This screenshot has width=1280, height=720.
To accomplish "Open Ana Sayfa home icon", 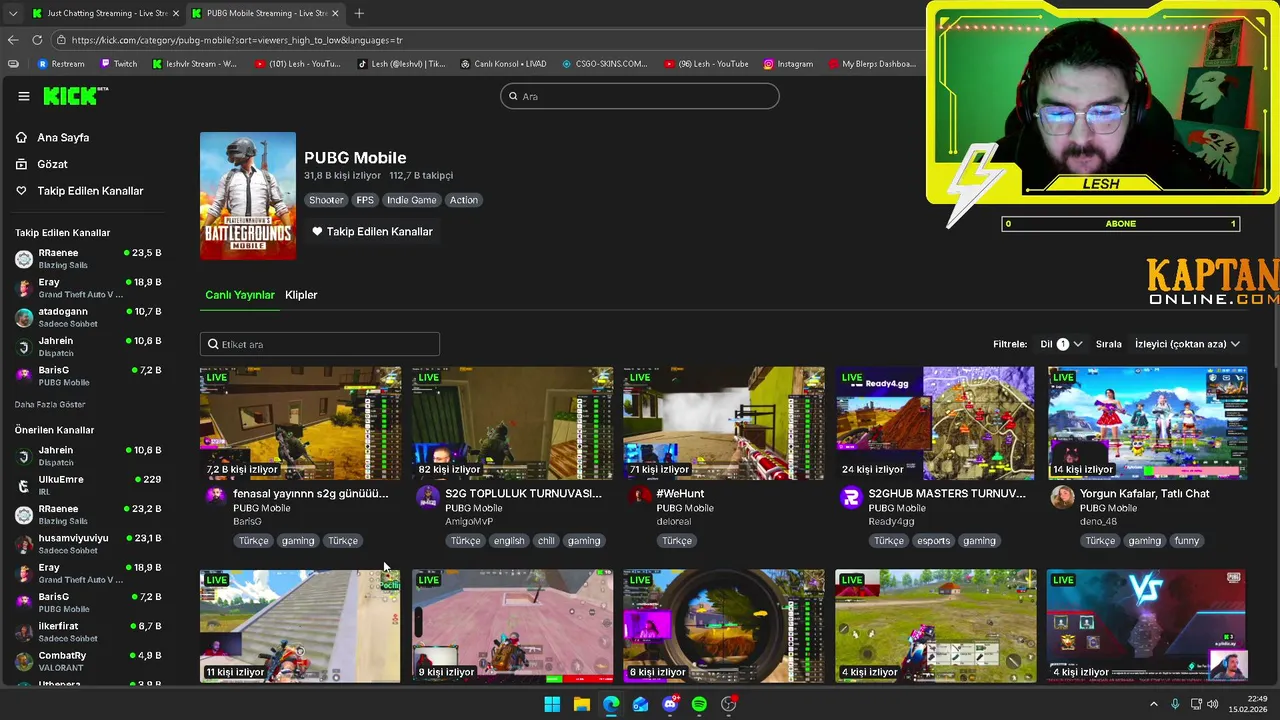I will [x=21, y=137].
